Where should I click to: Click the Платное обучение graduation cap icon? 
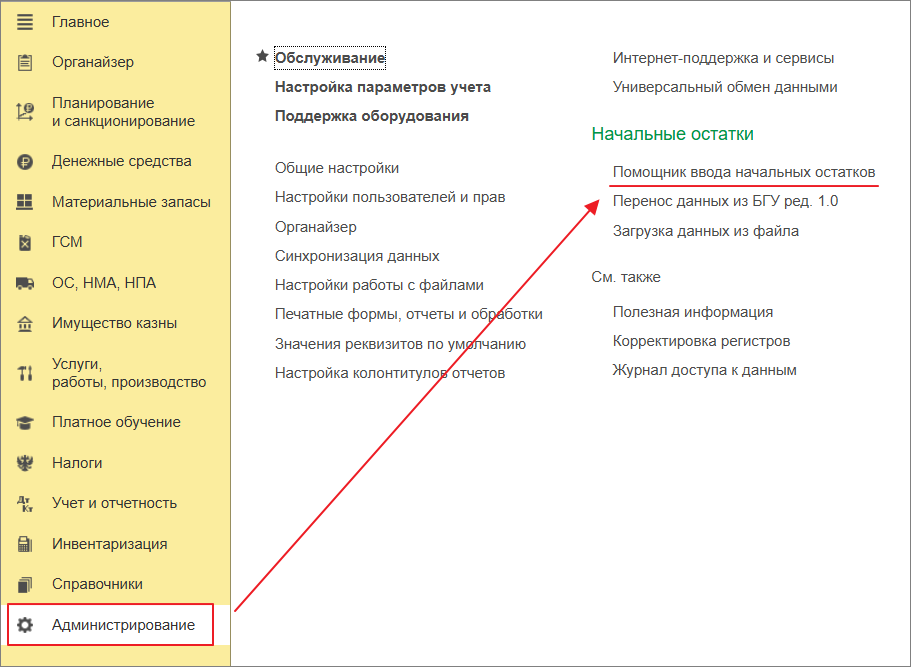(x=24, y=421)
